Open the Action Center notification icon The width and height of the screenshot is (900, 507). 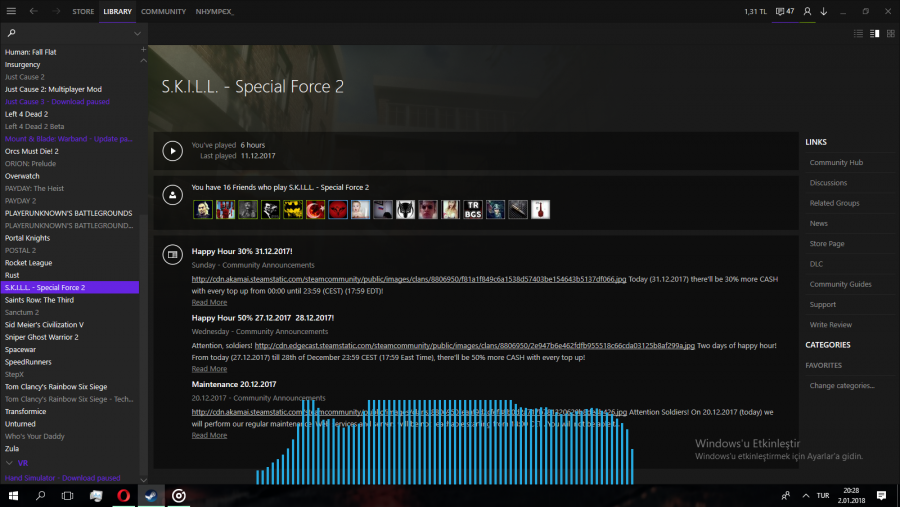(881, 496)
